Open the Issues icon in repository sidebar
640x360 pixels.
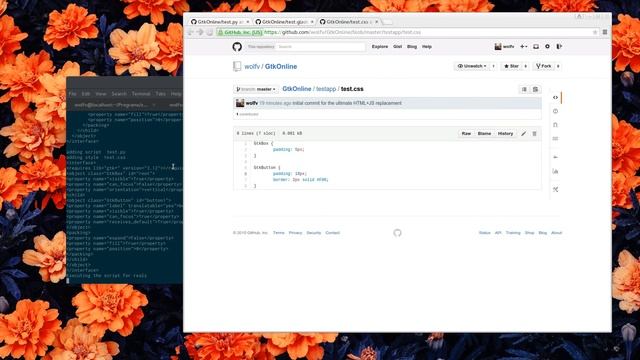pos(555,111)
